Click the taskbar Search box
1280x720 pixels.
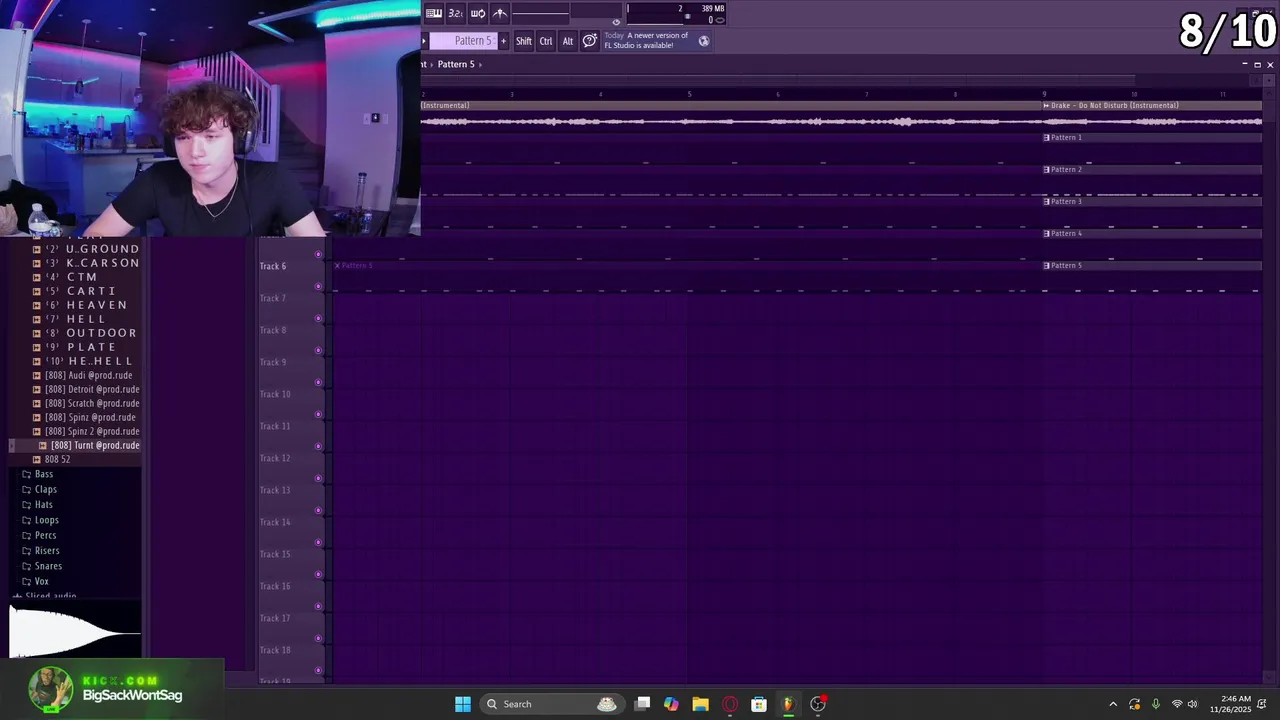550,704
